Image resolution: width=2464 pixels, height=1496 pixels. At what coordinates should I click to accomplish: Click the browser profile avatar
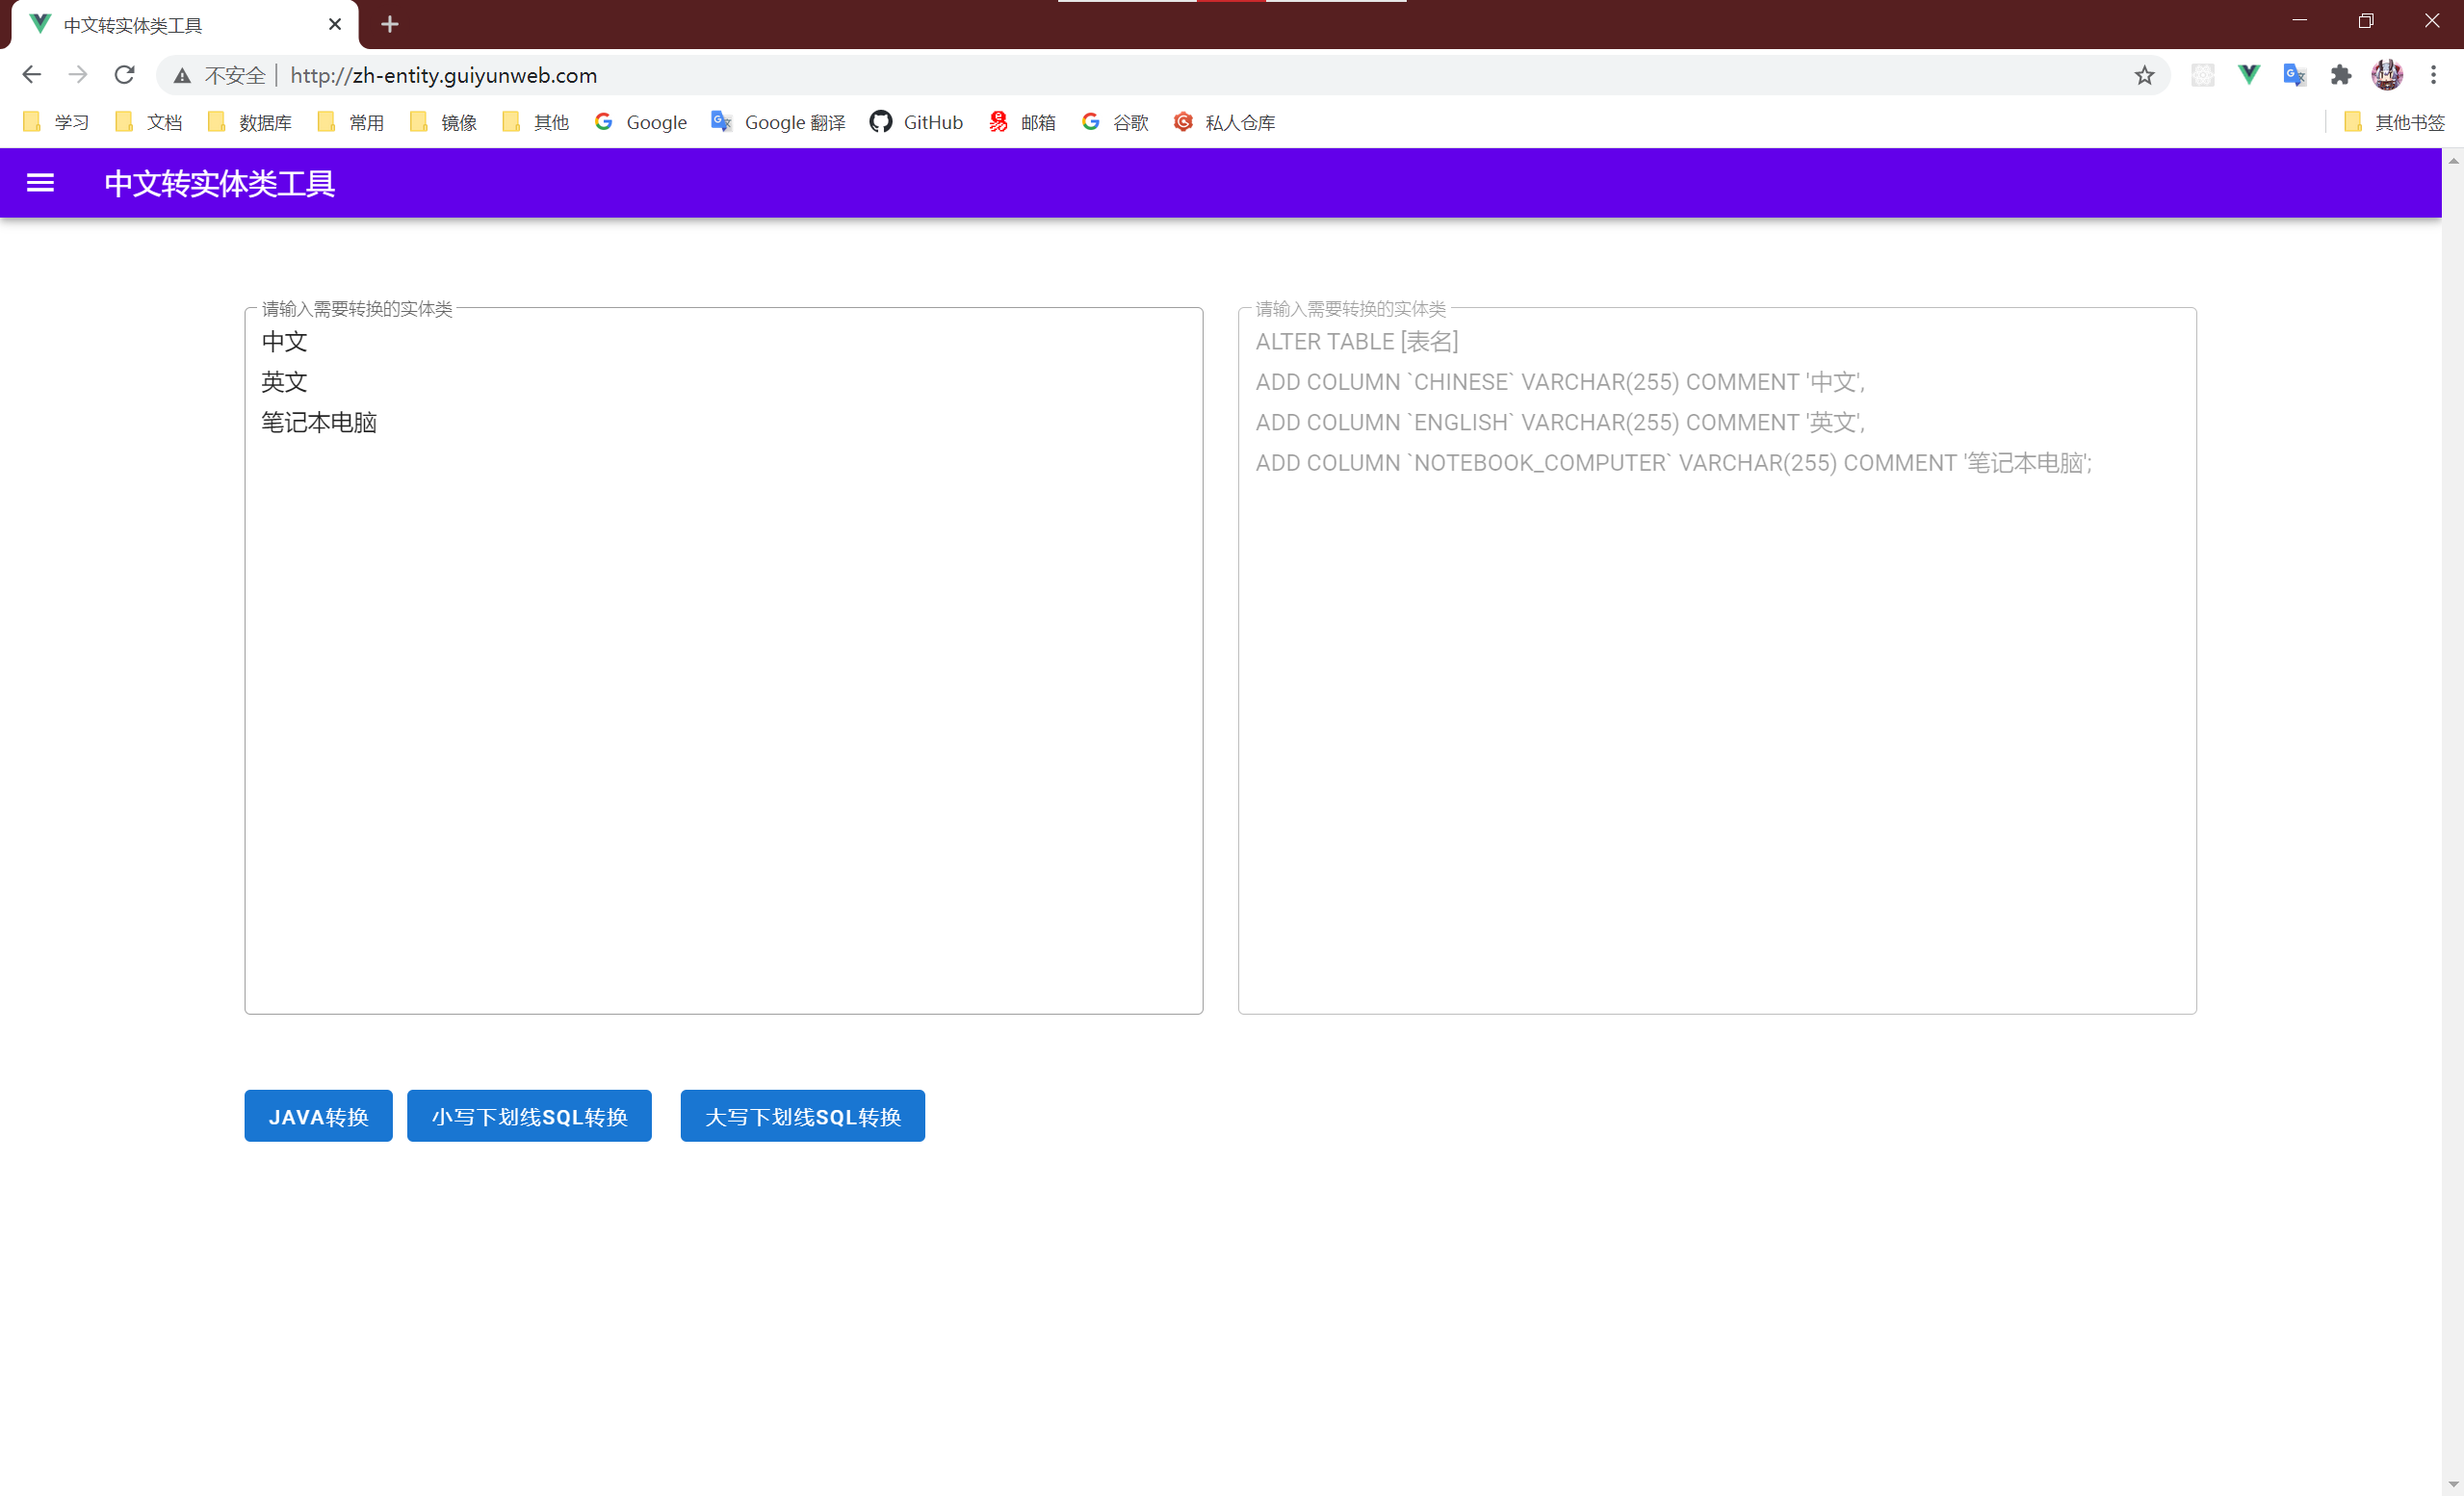point(2387,74)
